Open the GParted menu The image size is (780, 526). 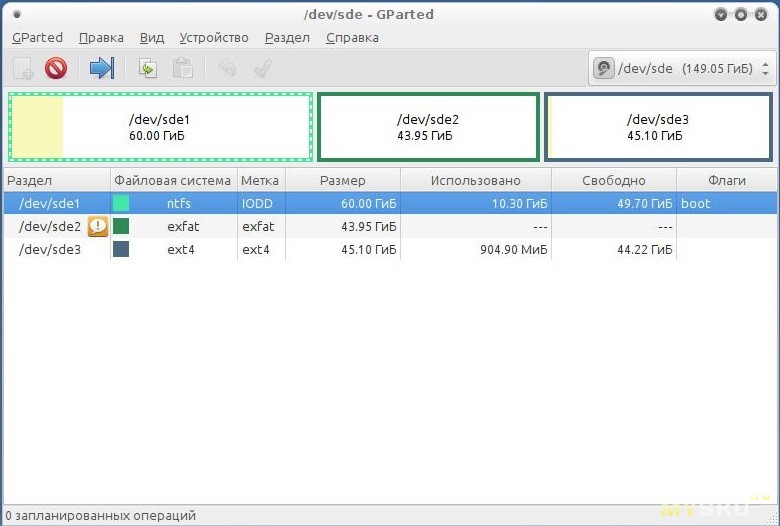click(37, 38)
